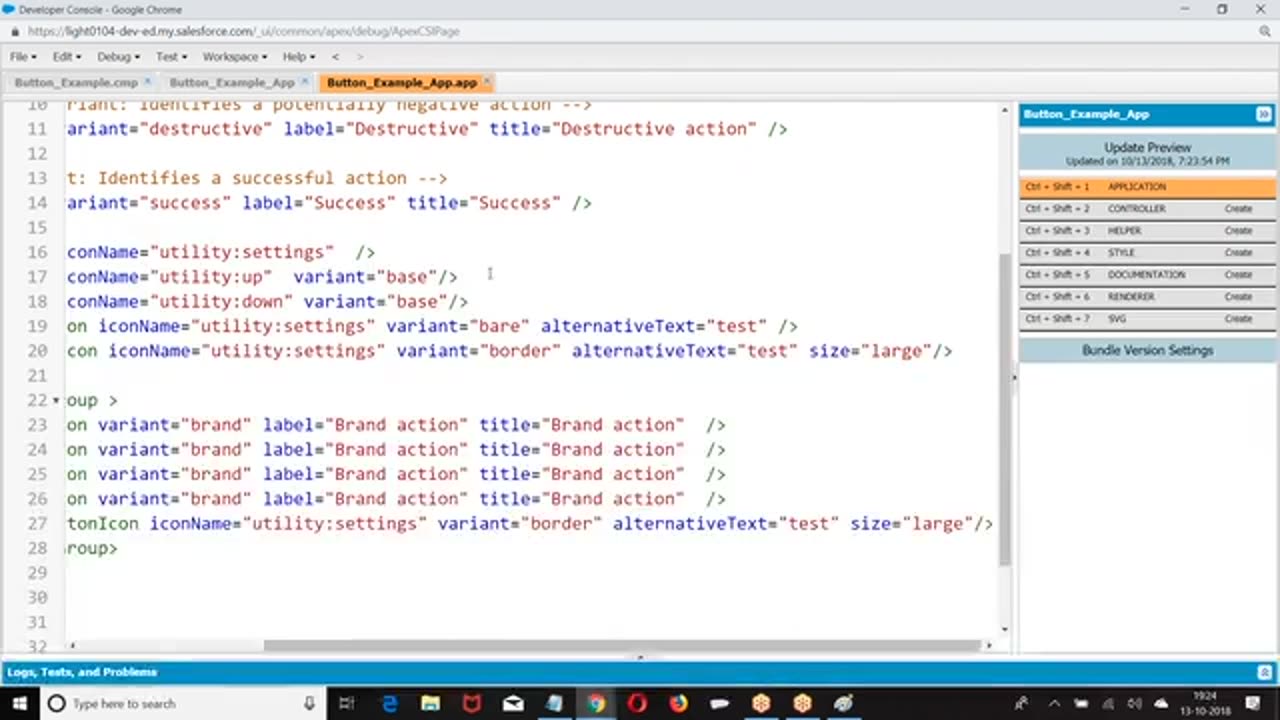Open Microsoft Edge from taskbar
The height and width of the screenshot is (720, 1280).
[x=390, y=703]
